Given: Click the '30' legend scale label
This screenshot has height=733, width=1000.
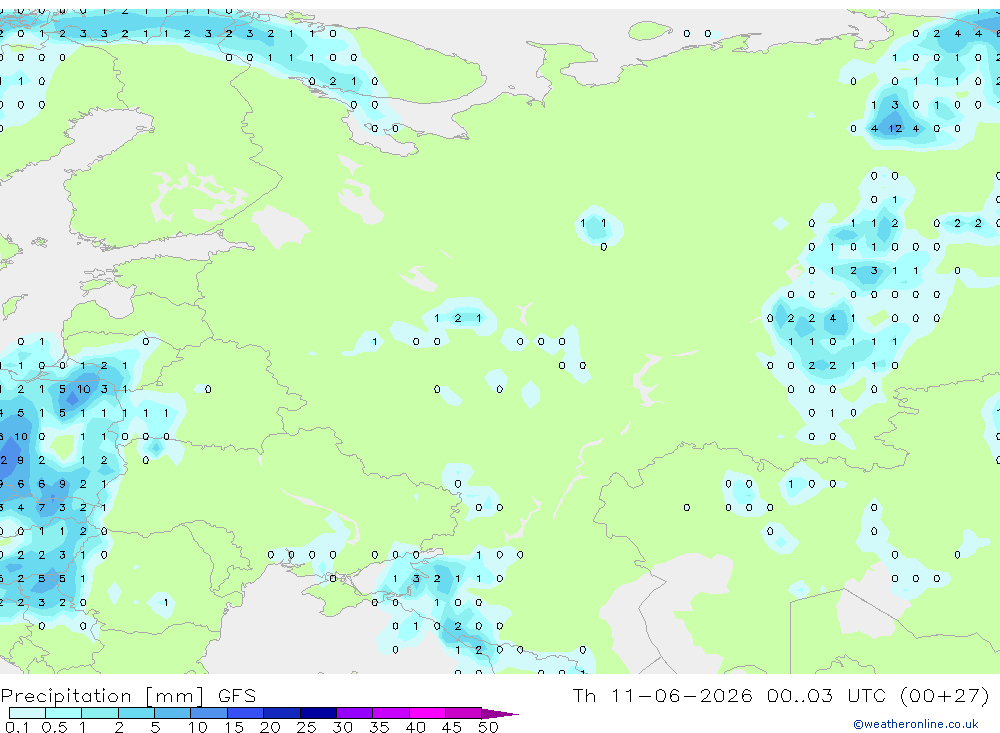Looking at the screenshot, I should (x=342, y=727).
